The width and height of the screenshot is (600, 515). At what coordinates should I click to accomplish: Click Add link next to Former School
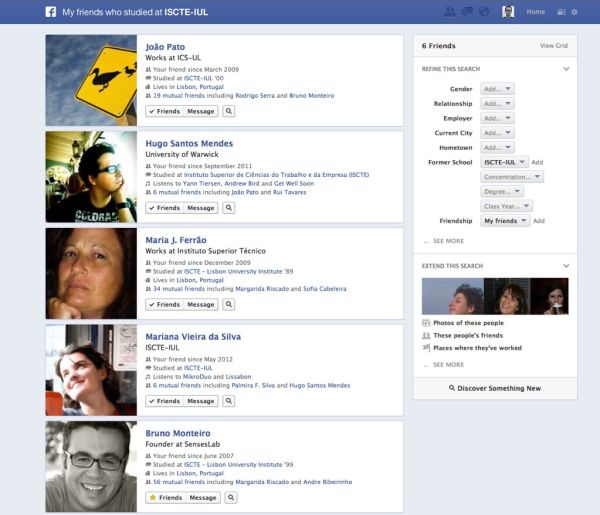(x=537, y=162)
